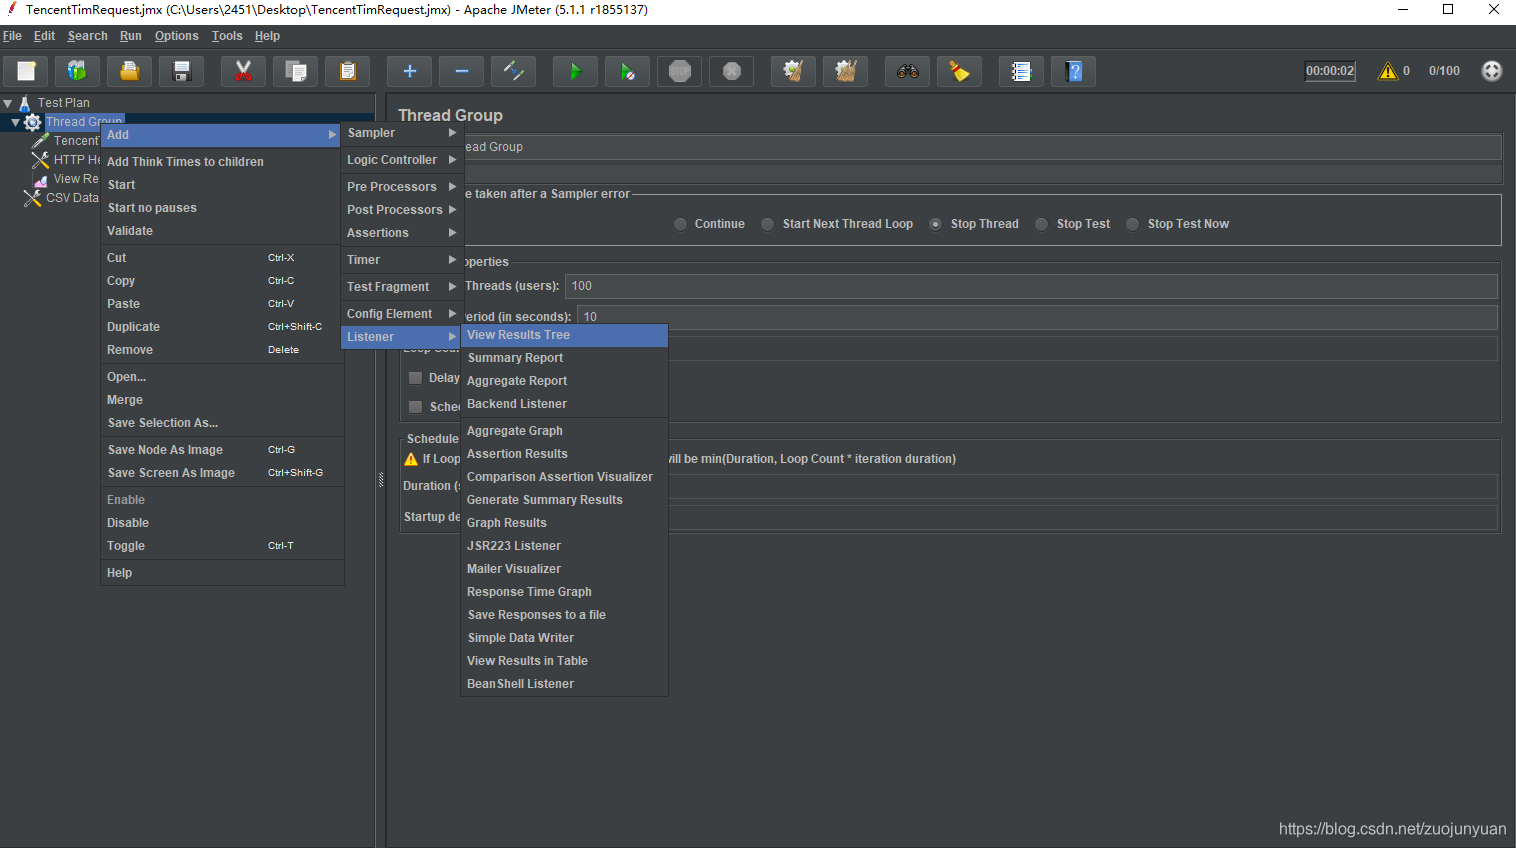Open the Config Element submenu

(401, 314)
